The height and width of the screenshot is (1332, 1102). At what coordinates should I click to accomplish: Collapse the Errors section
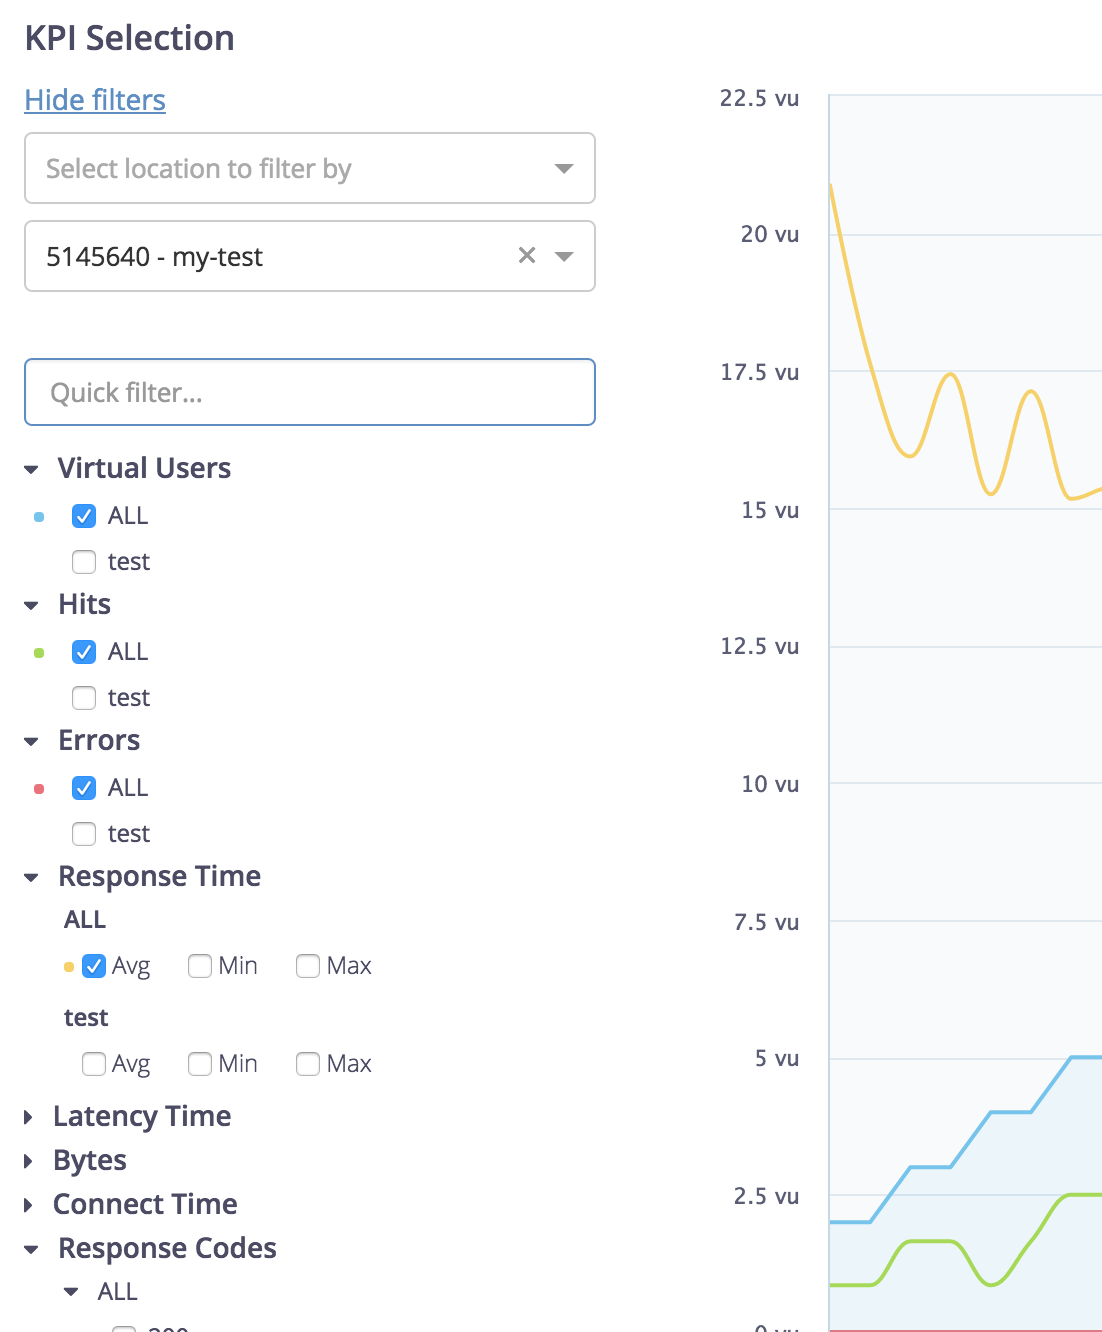[x=31, y=741]
